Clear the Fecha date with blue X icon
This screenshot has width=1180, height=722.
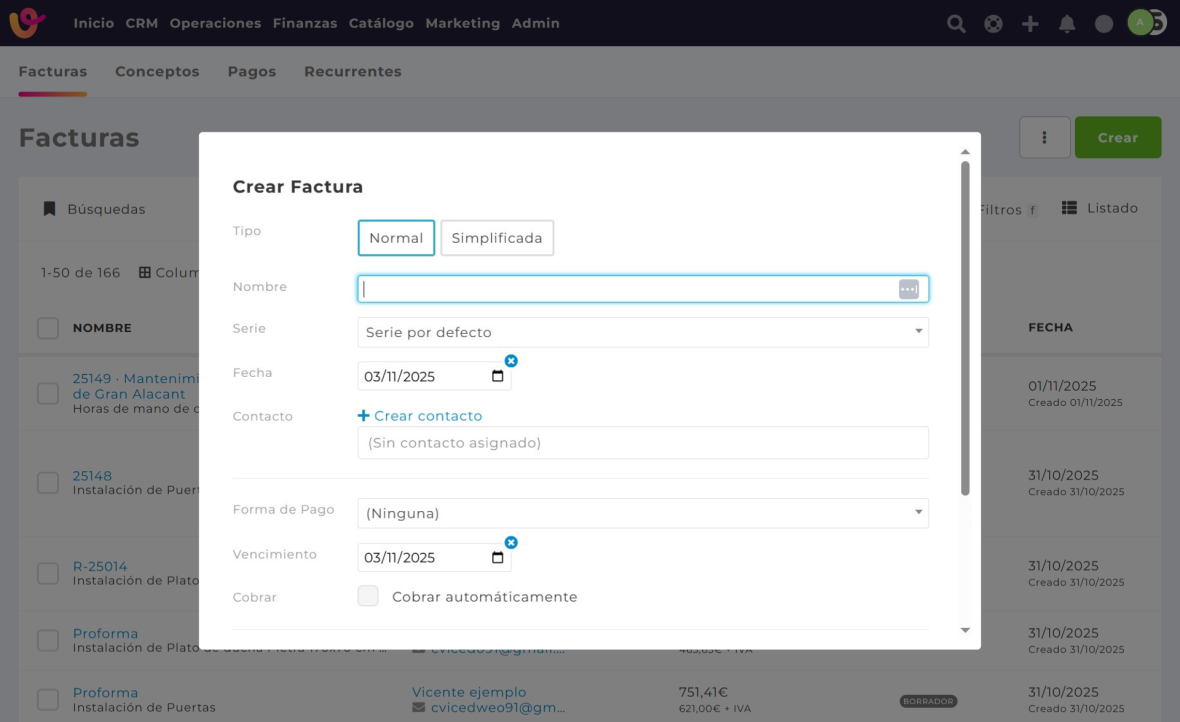(511, 361)
